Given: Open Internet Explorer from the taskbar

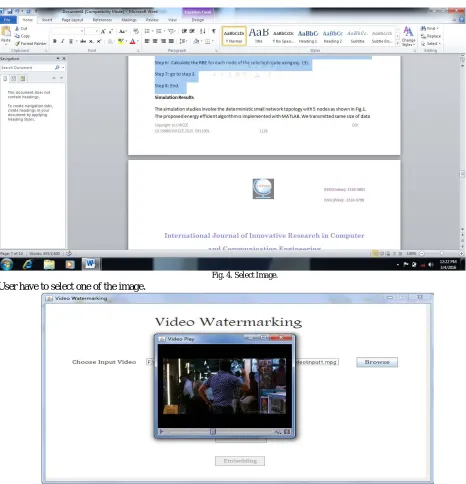Looking at the screenshot, I should (28, 264).
